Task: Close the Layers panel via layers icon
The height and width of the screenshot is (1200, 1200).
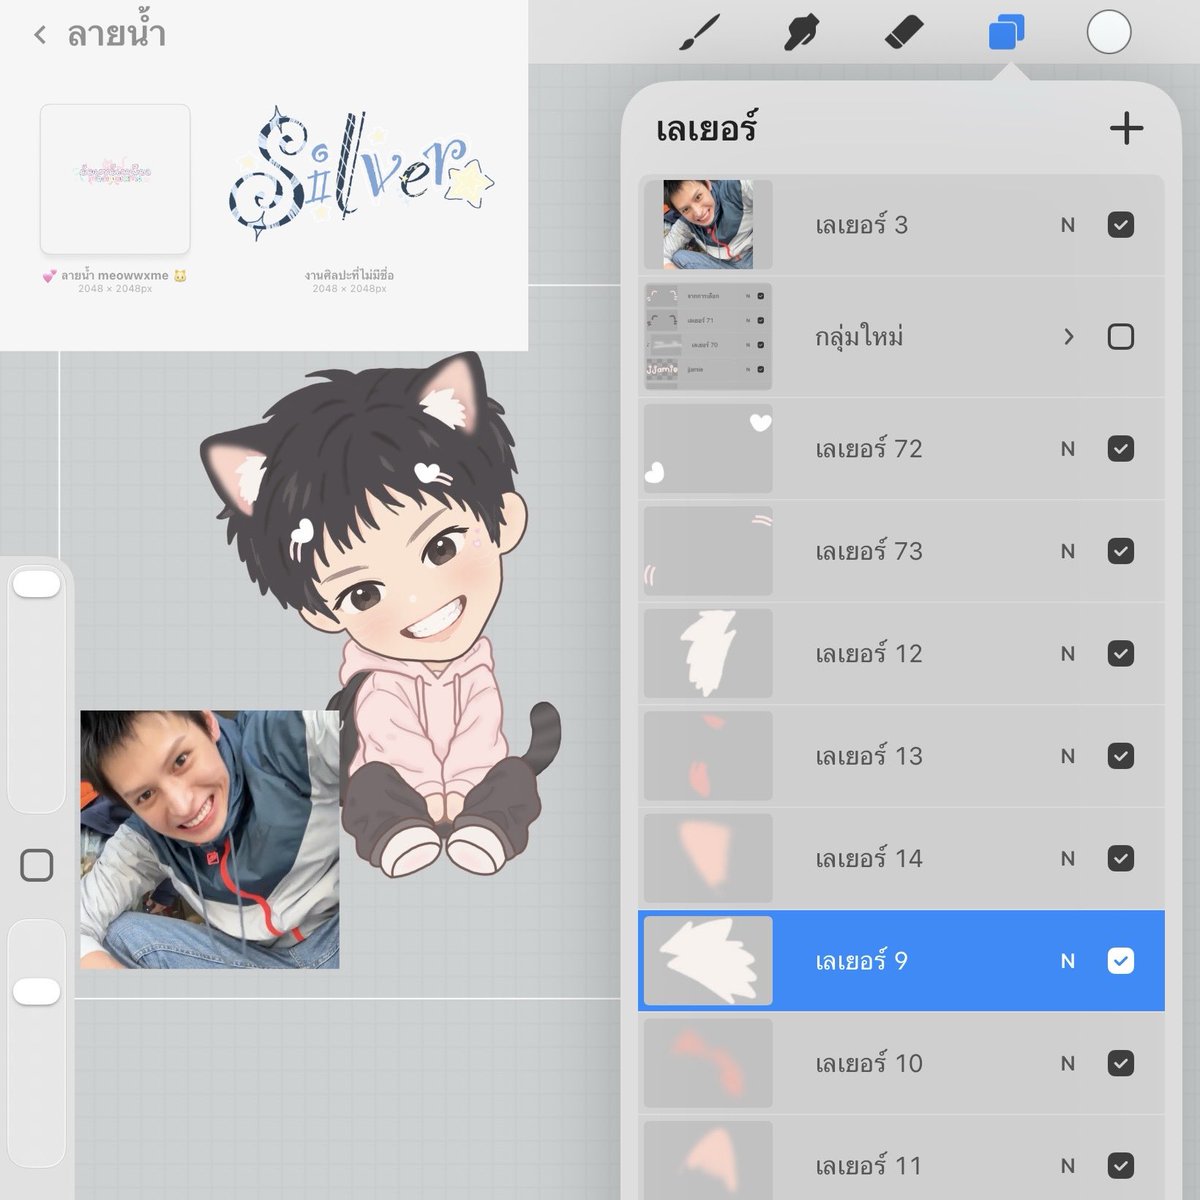Action: (x=1006, y=33)
